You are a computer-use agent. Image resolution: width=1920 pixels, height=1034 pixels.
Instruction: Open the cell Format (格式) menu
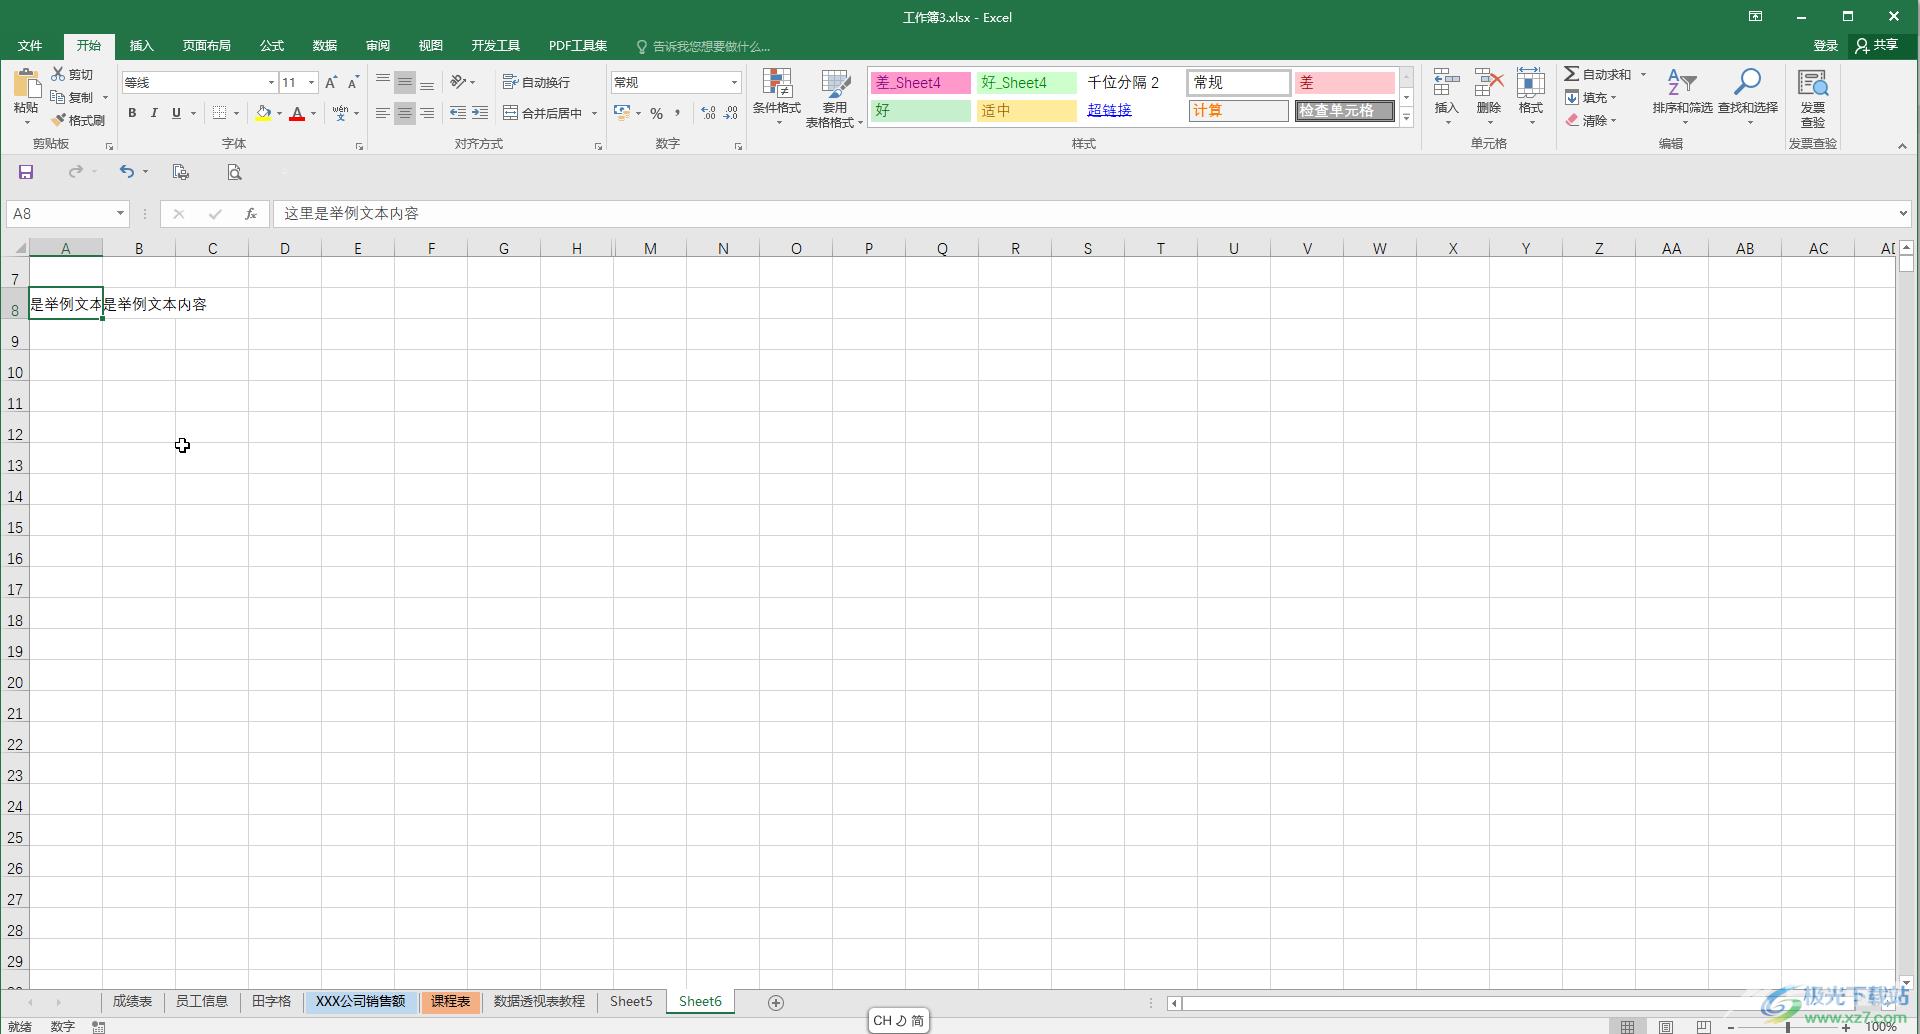(1531, 97)
